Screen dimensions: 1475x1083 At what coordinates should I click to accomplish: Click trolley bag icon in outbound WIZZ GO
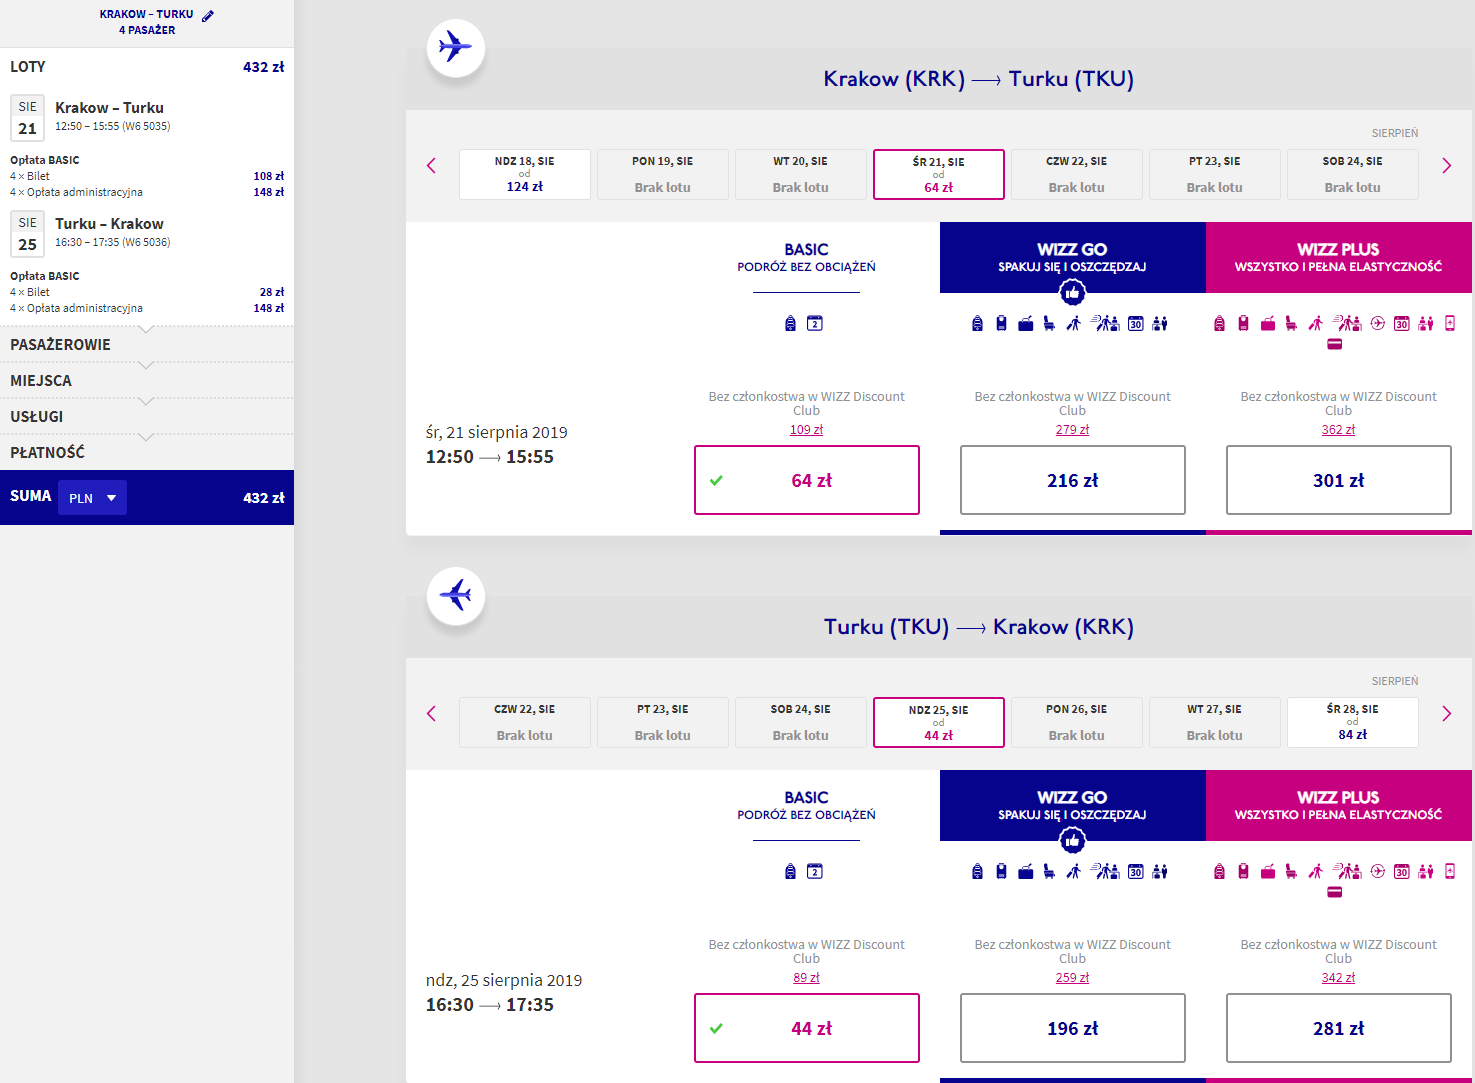click(1001, 323)
